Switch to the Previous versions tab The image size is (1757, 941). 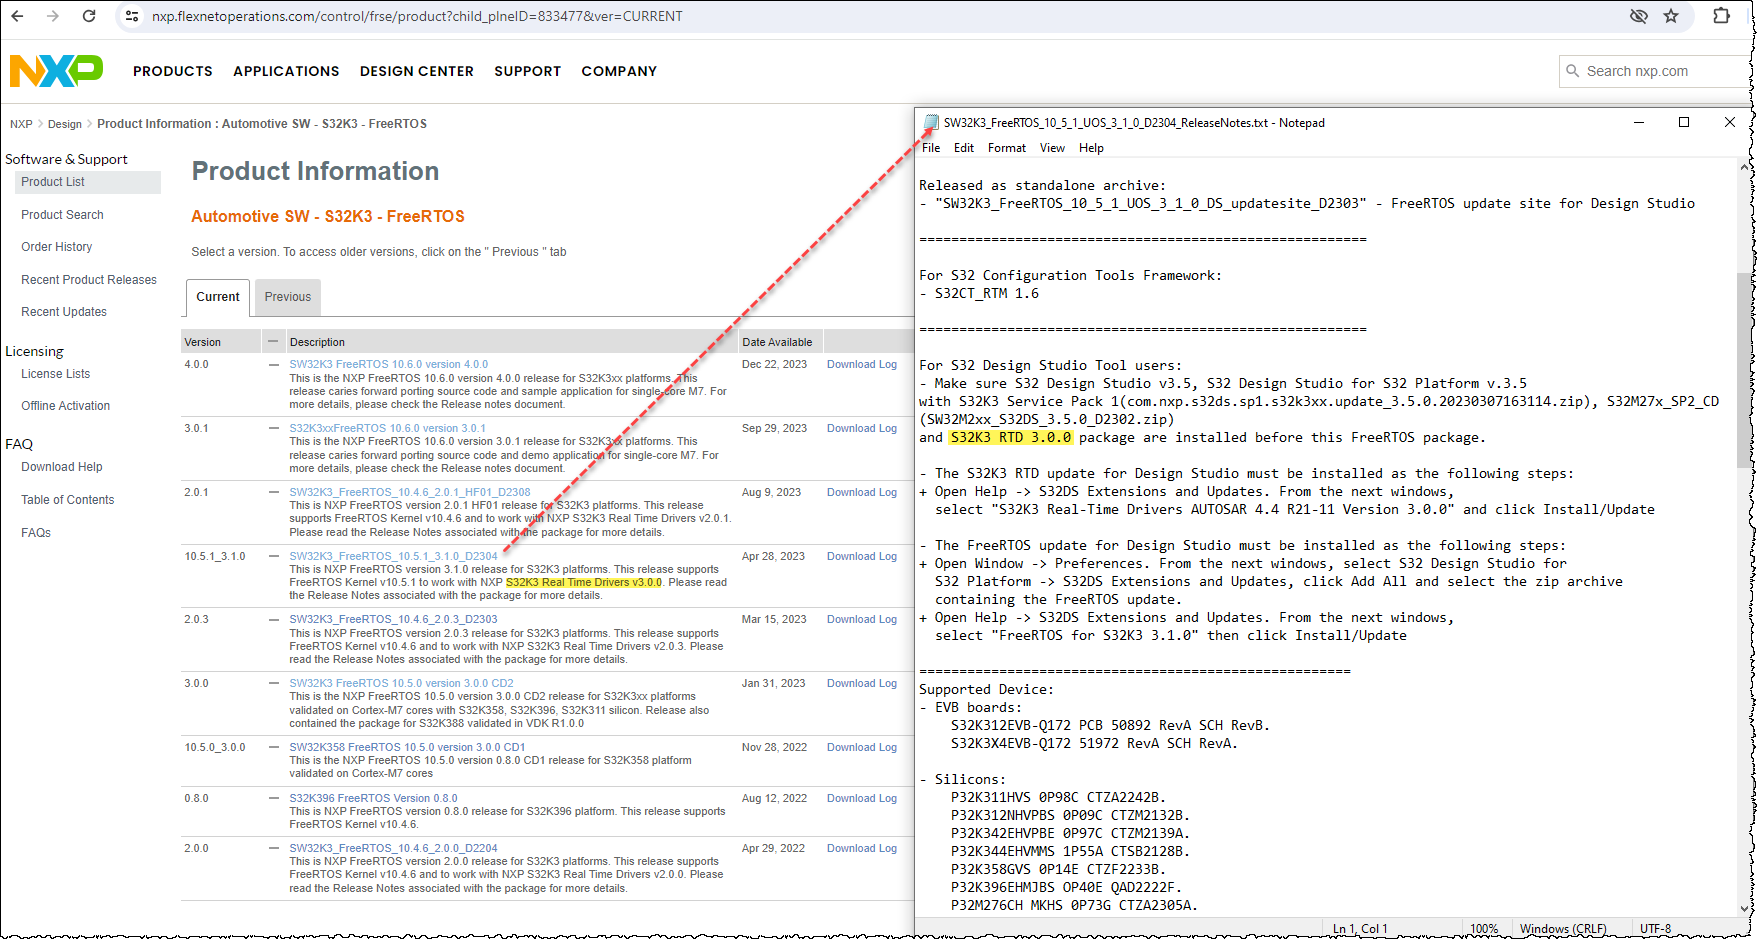pyautogui.click(x=288, y=297)
